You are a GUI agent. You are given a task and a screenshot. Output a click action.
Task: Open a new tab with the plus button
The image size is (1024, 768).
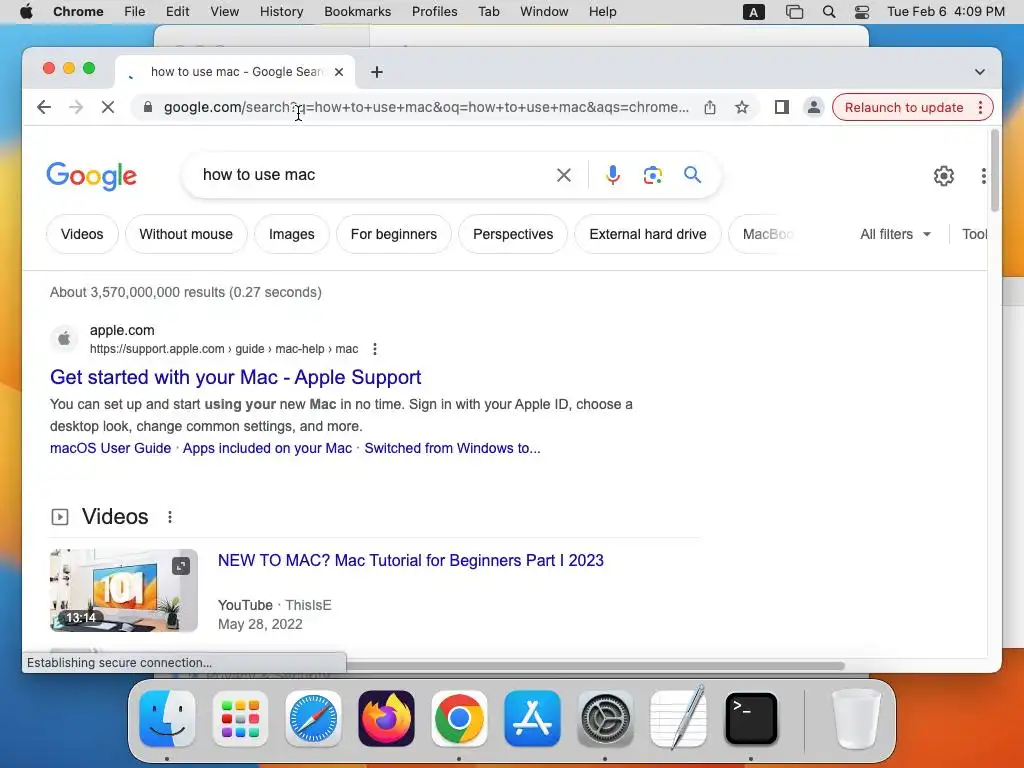coord(377,72)
